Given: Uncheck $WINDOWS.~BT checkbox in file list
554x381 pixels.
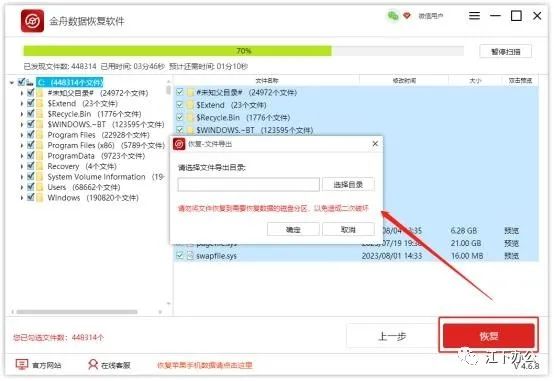Looking at the screenshot, I should point(180,130).
